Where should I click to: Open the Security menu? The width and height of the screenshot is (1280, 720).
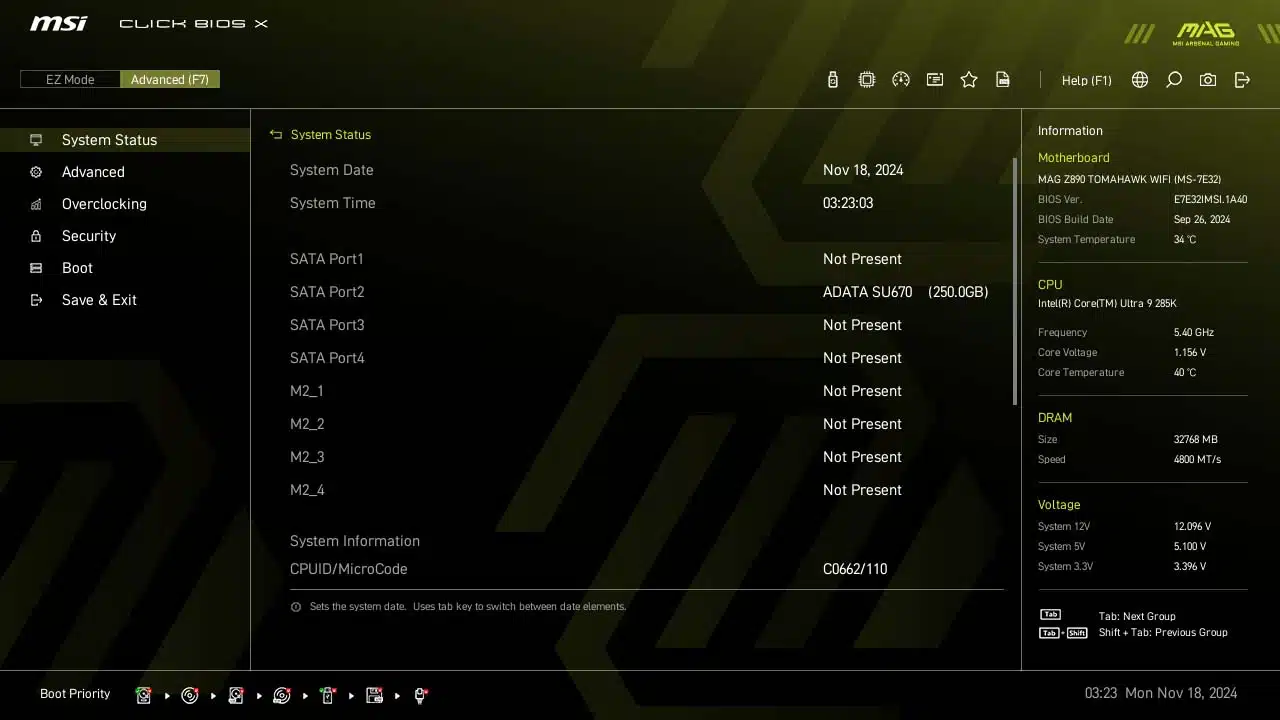click(125, 236)
